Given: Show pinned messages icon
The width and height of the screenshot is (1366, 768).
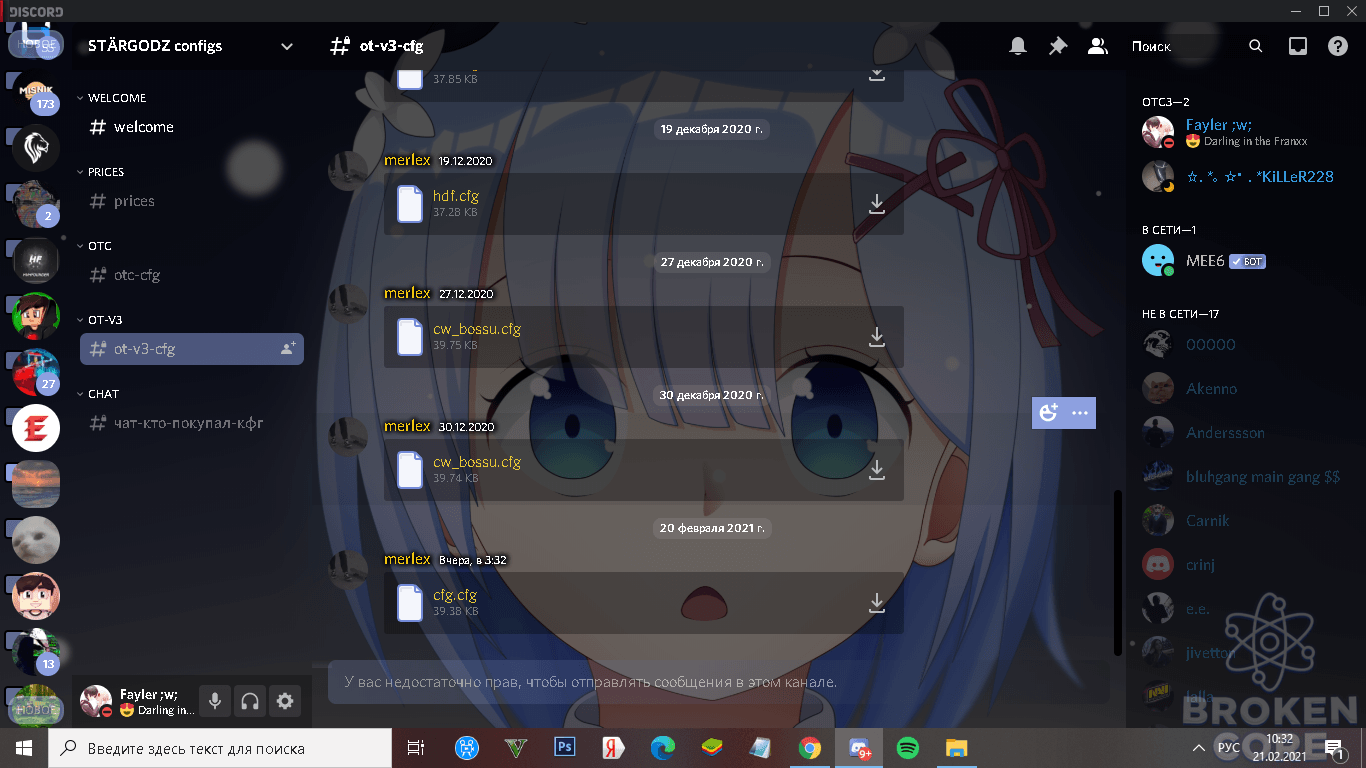Looking at the screenshot, I should pos(1057,46).
